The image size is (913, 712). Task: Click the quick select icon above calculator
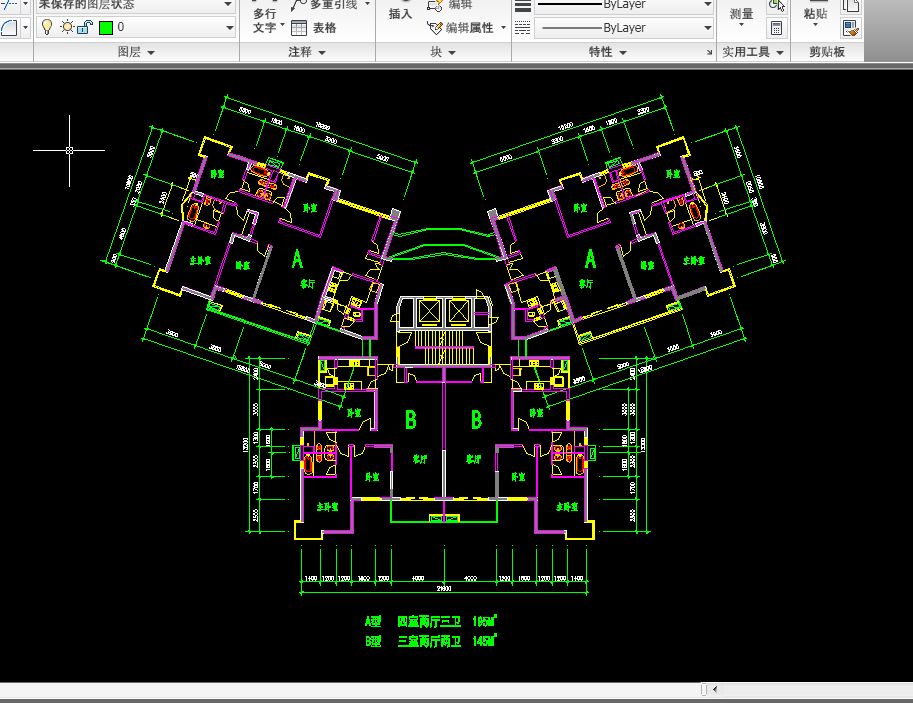tap(777, 6)
